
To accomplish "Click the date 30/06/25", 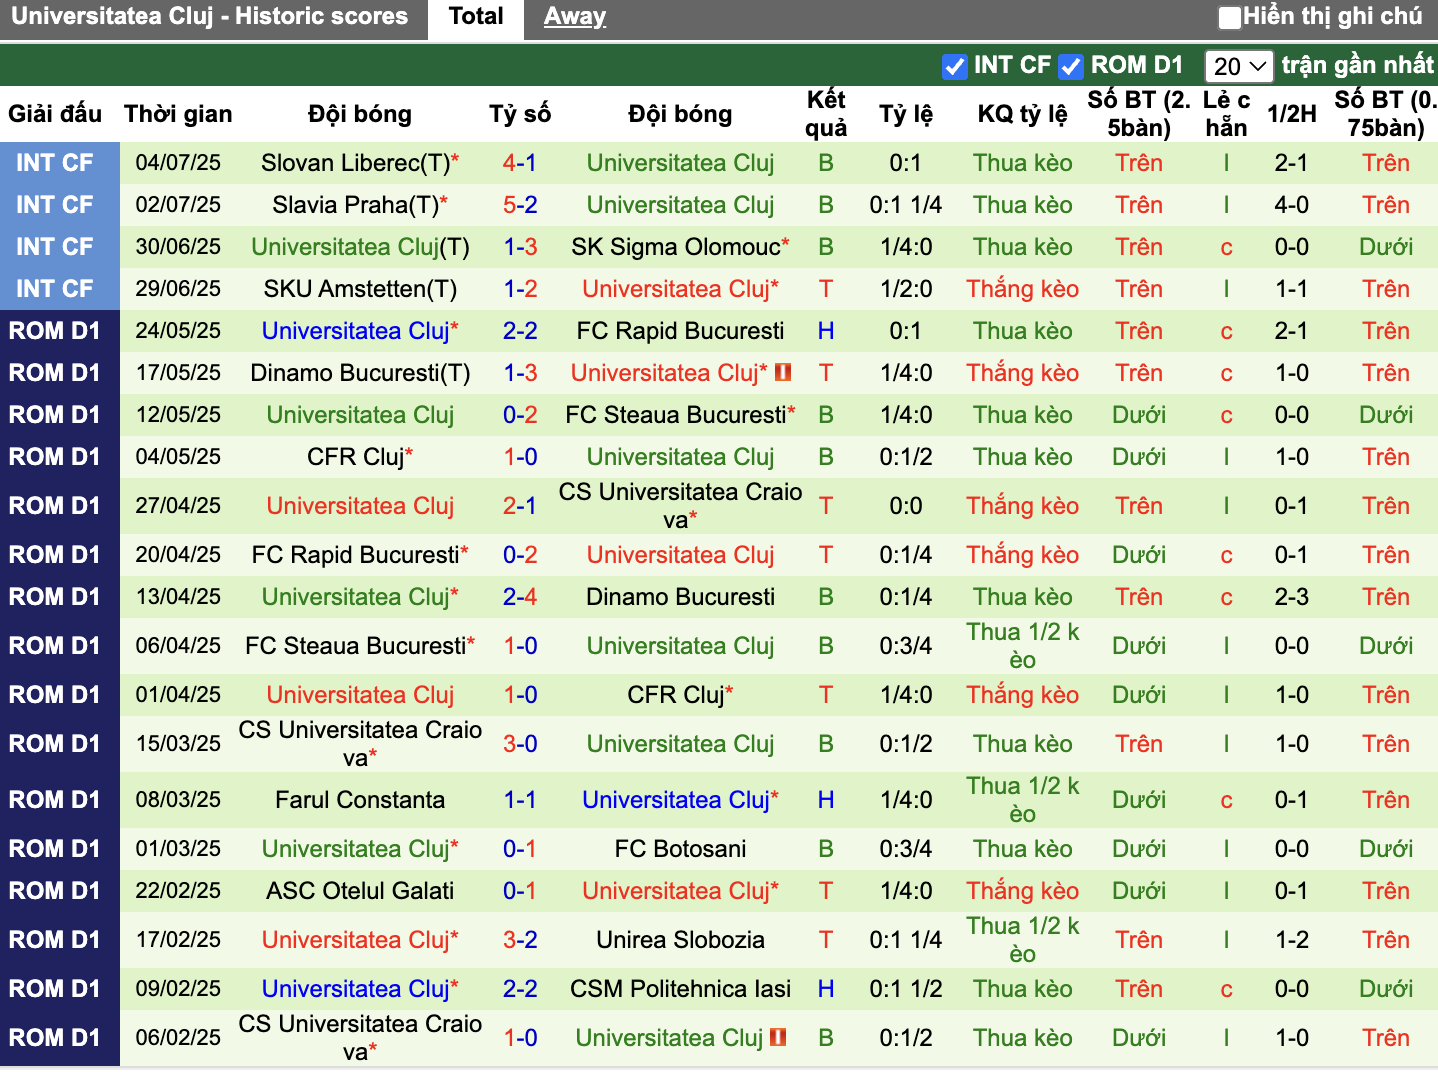I will (x=178, y=247).
